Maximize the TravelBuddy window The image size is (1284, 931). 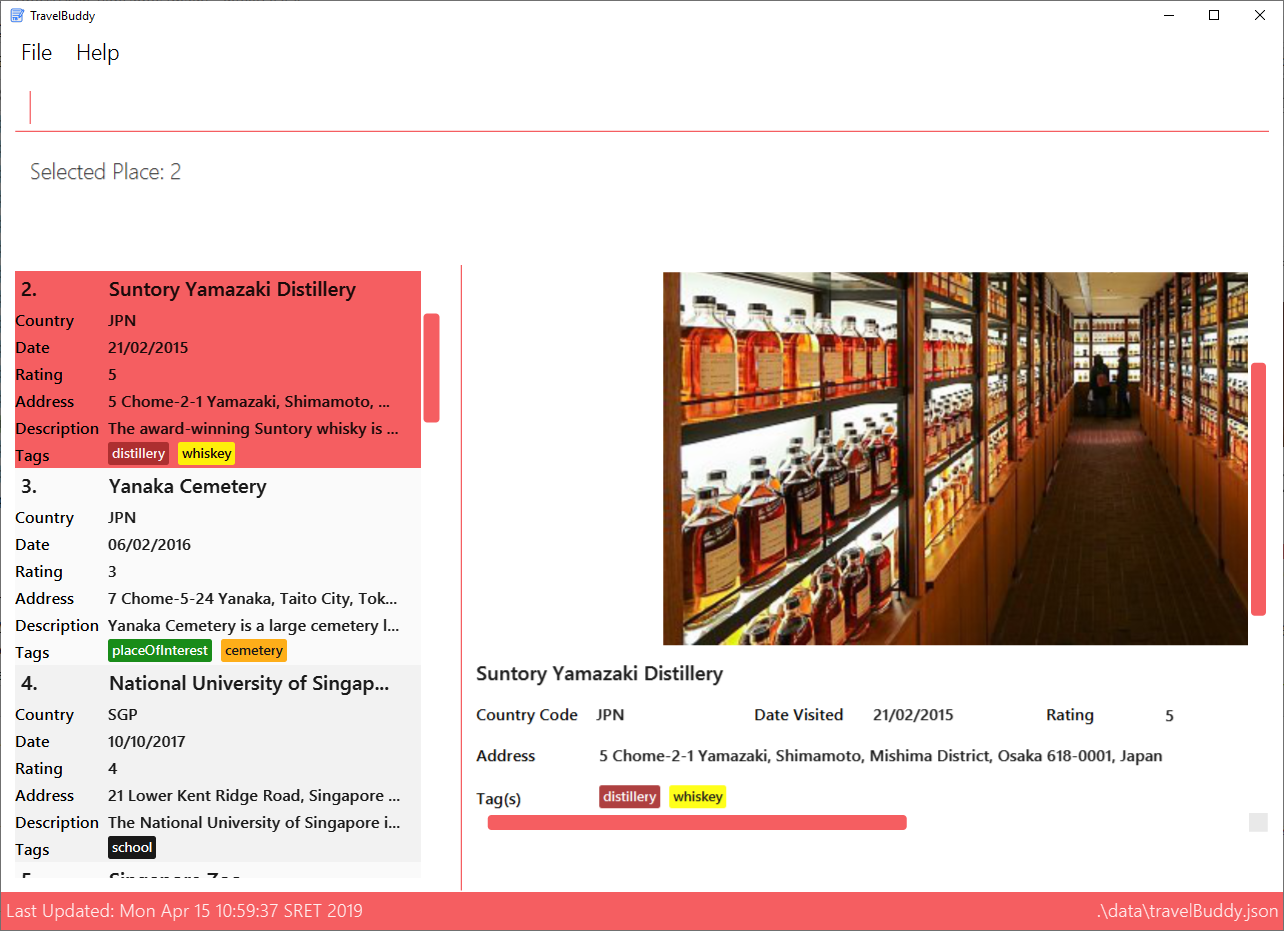pos(1214,15)
